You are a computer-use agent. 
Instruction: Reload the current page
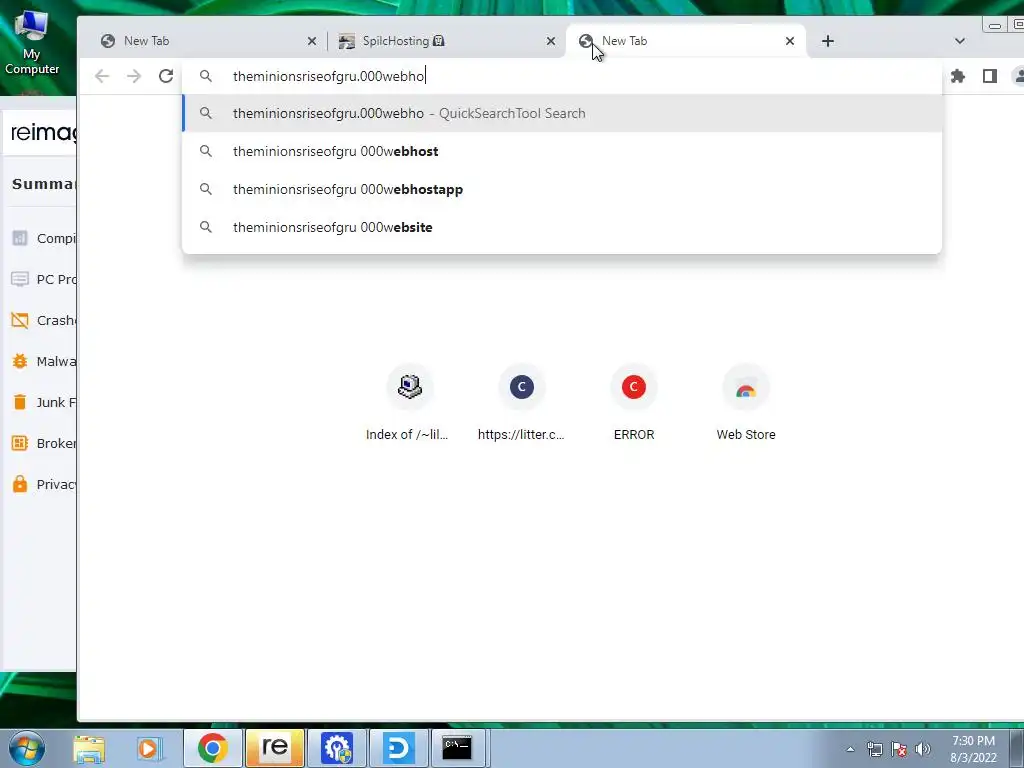(x=166, y=76)
